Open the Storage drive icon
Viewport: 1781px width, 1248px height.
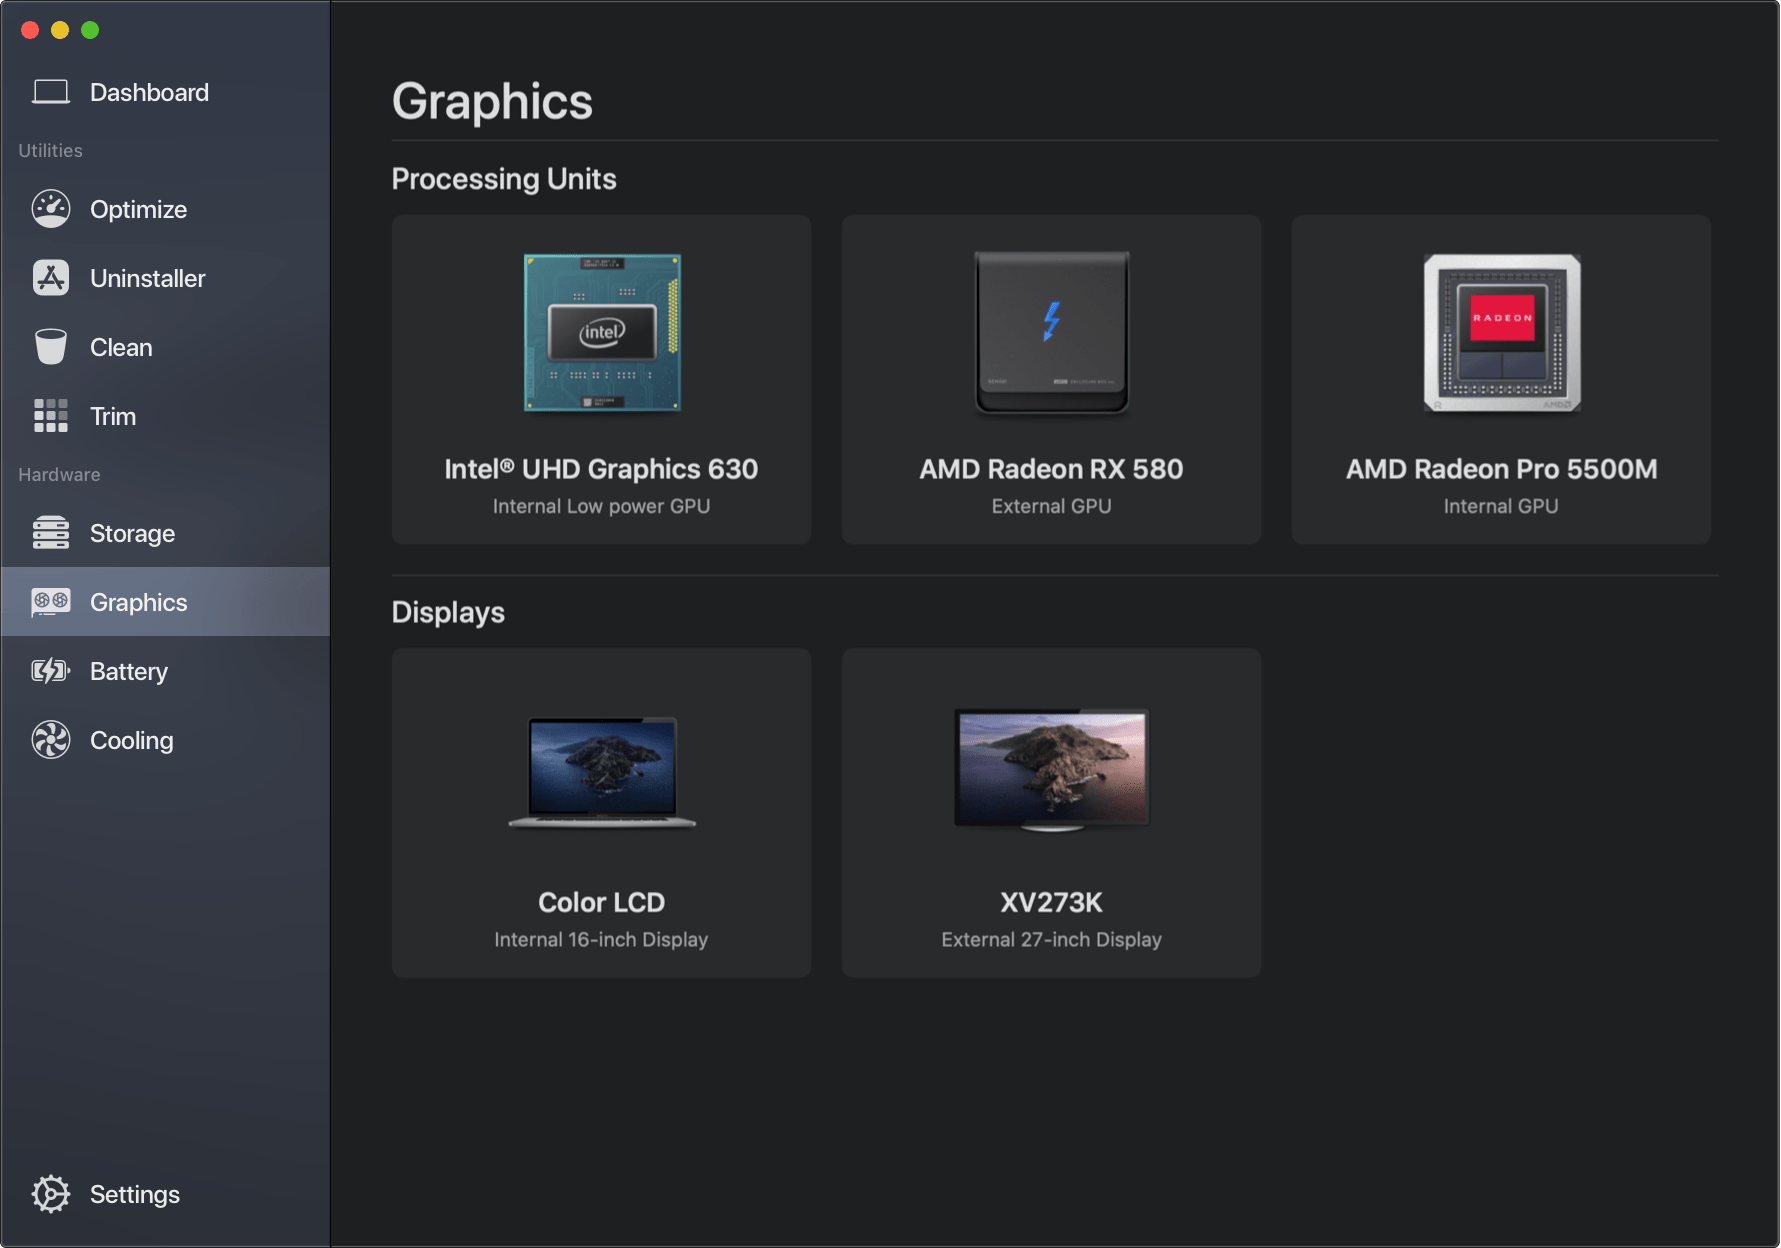50,533
